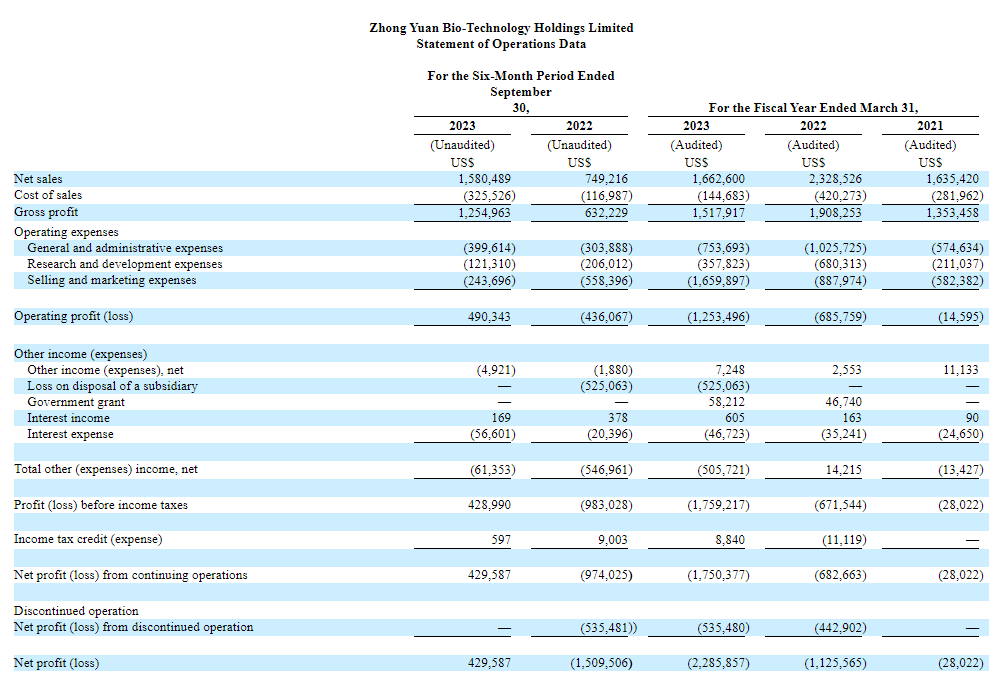Image resolution: width=998 pixels, height=679 pixels.
Task: Select 'Research and development expenses' label
Action: coord(125,263)
